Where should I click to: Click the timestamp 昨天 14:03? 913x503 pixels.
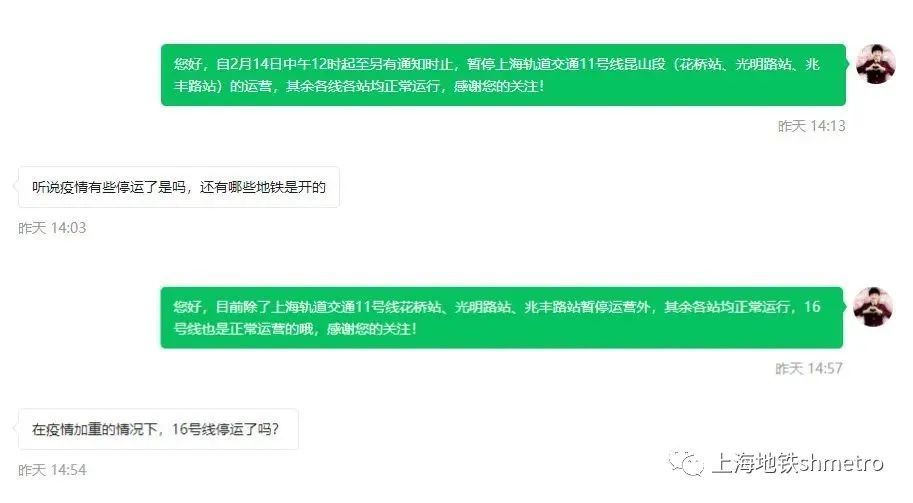[52, 228]
